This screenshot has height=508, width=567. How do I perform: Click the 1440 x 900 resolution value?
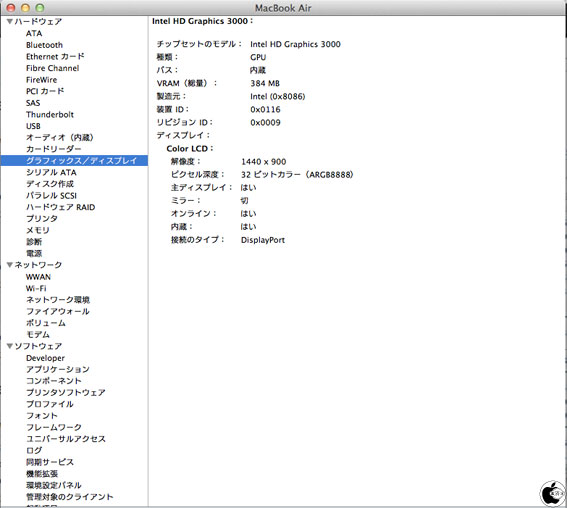(263, 162)
